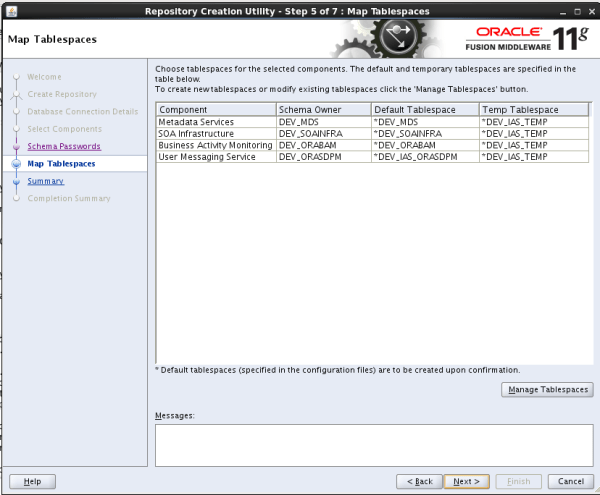Click inside the Messages text area
Viewport: 600px width, 495px height.
(372, 444)
